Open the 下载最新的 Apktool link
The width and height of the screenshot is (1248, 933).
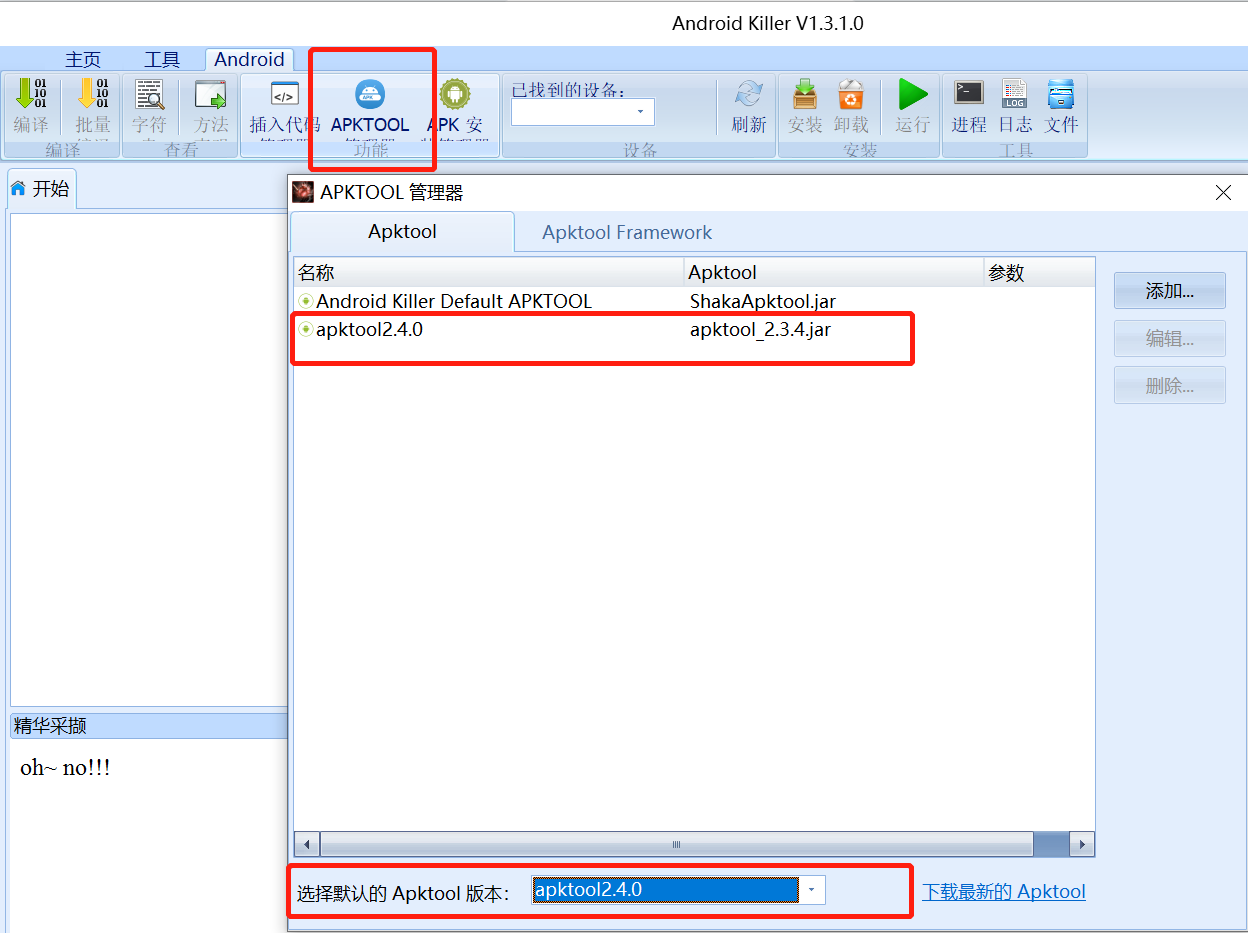pyautogui.click(x=1004, y=892)
